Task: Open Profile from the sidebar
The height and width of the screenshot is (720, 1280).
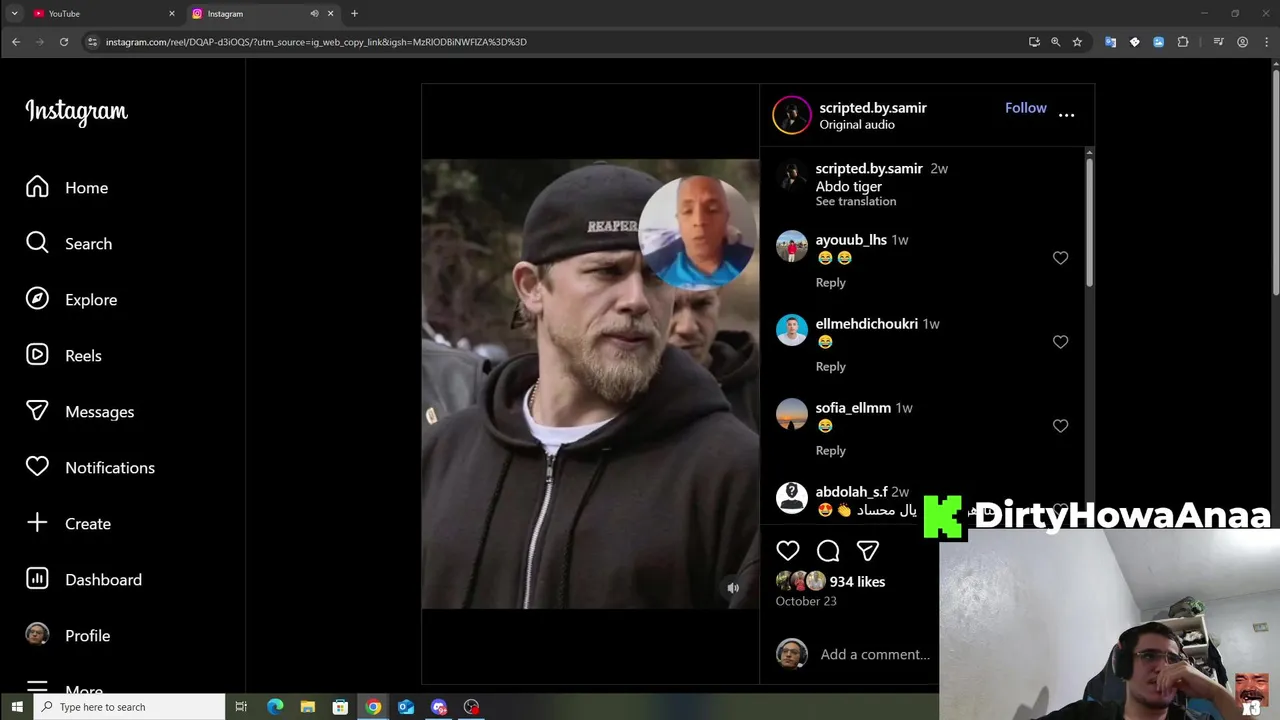Action: click(x=68, y=636)
